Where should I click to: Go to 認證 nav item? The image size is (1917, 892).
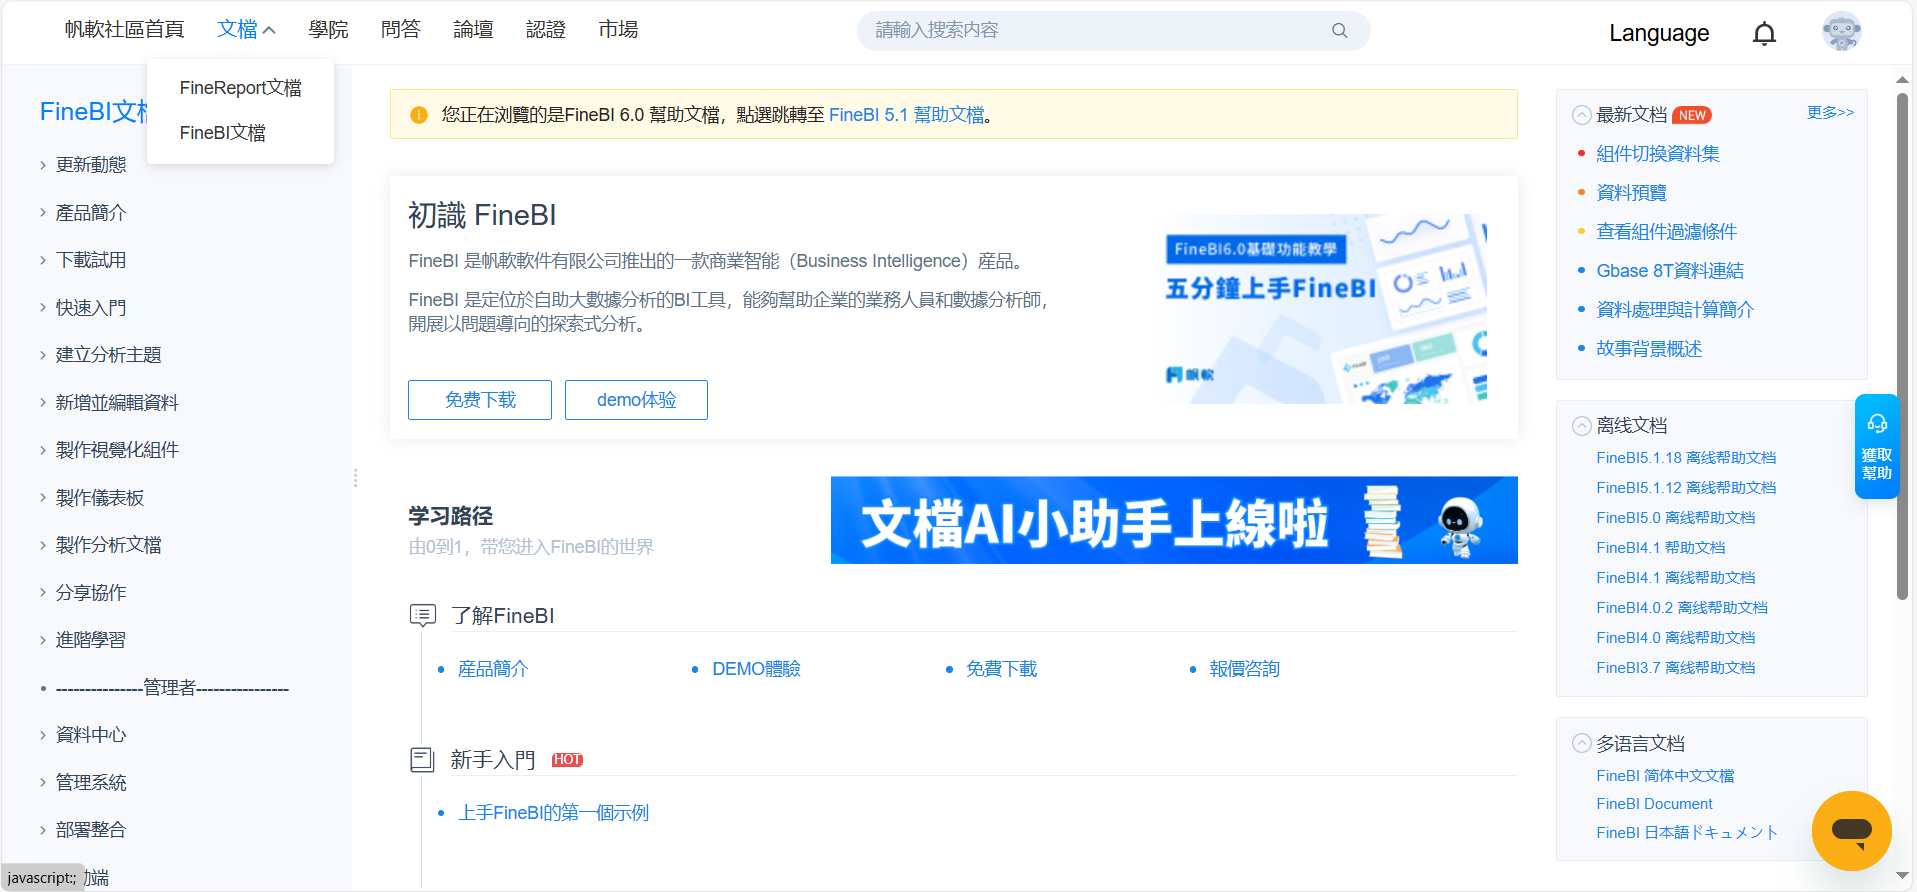coord(546,30)
